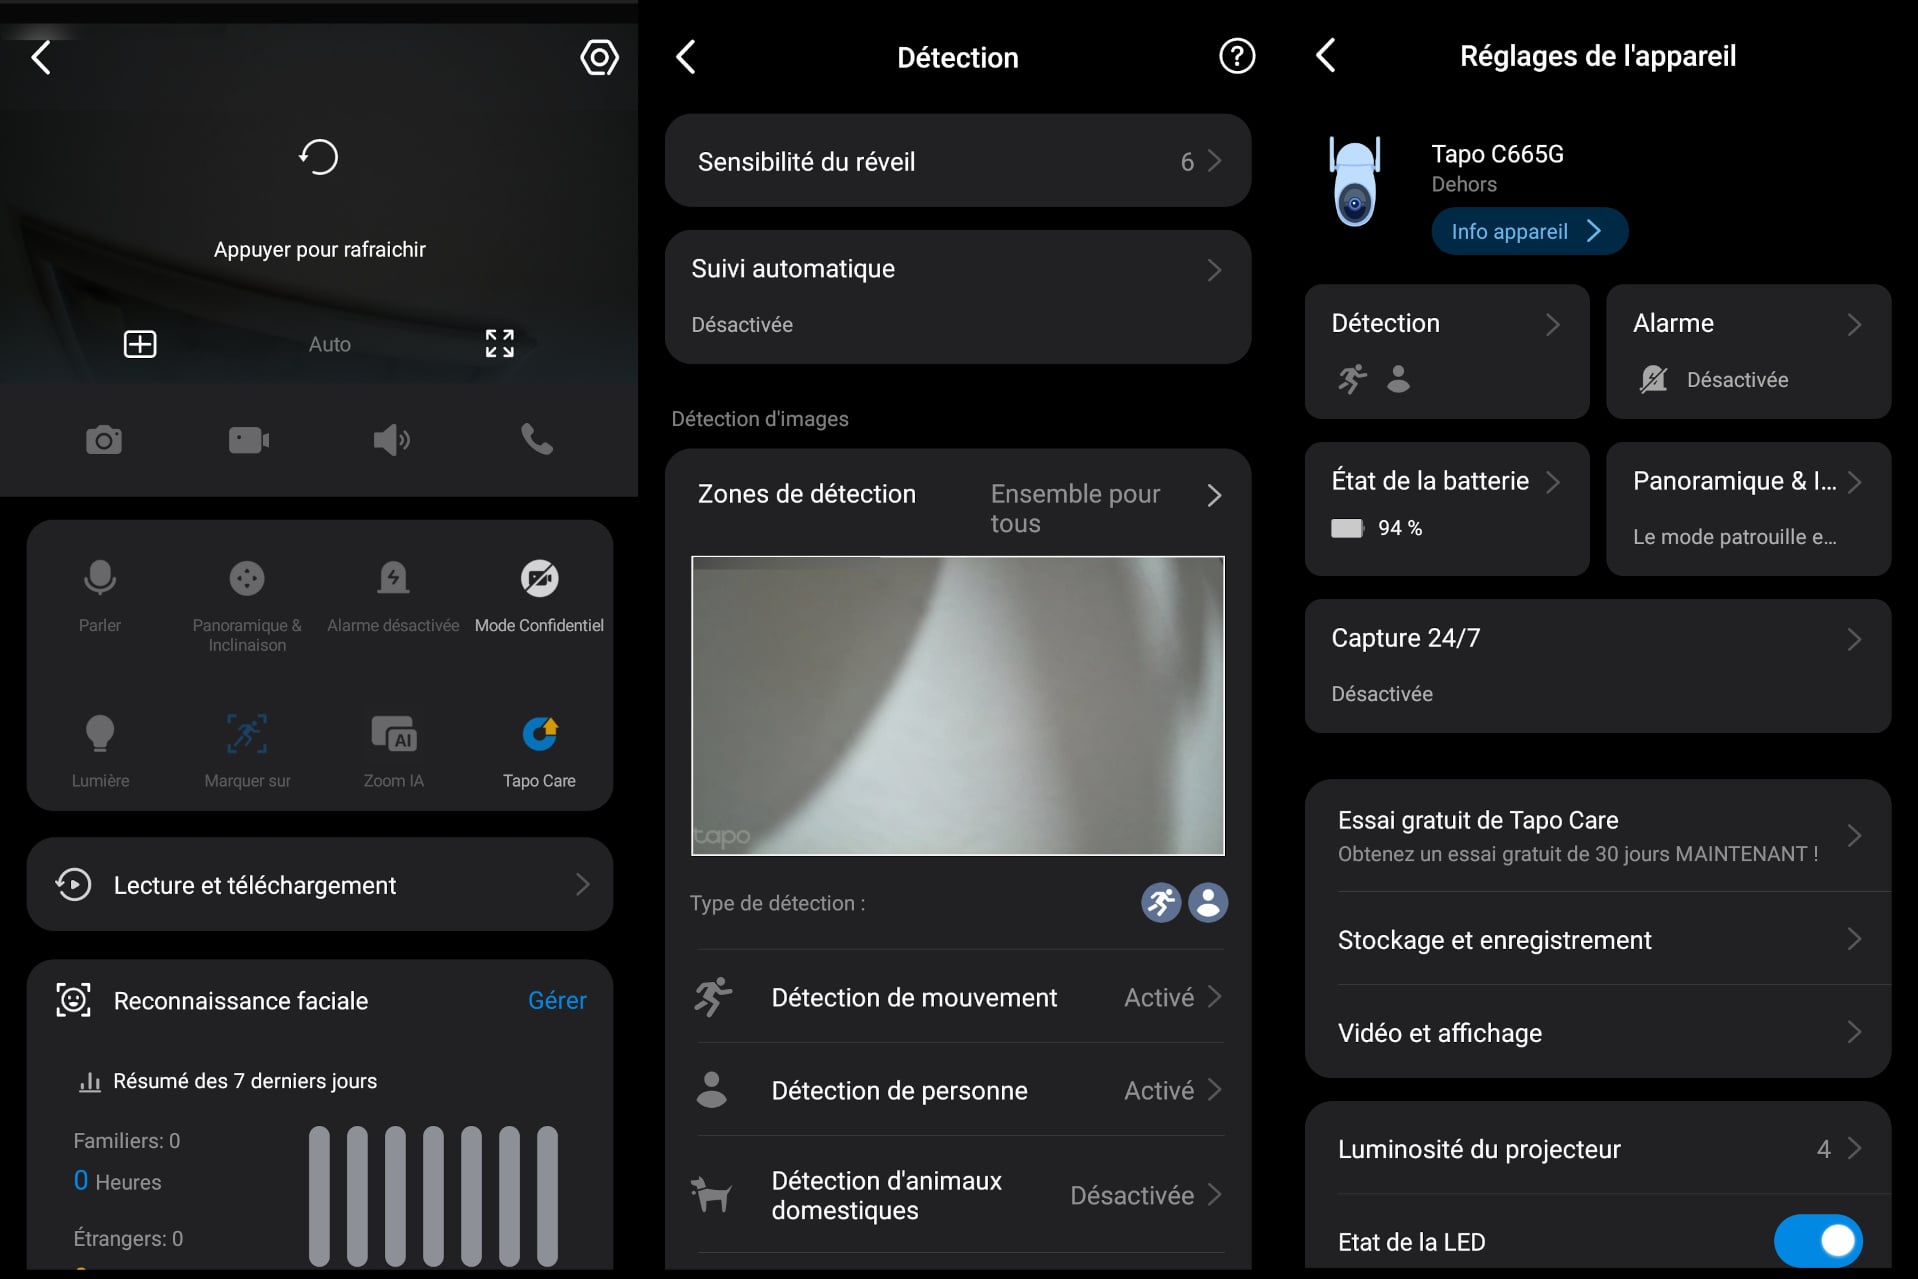The height and width of the screenshot is (1279, 1918).
Task: Toggle the speaker volume icon
Action: click(391, 440)
